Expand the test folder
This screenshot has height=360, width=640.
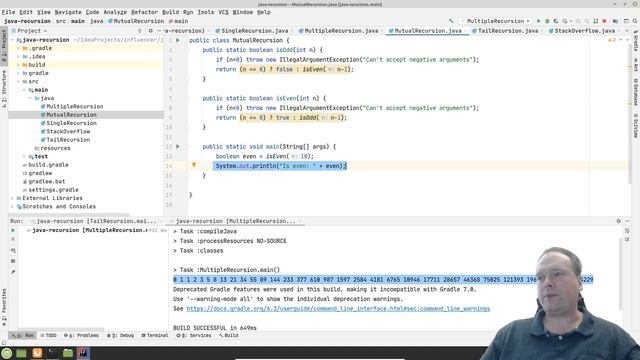(x=24, y=156)
